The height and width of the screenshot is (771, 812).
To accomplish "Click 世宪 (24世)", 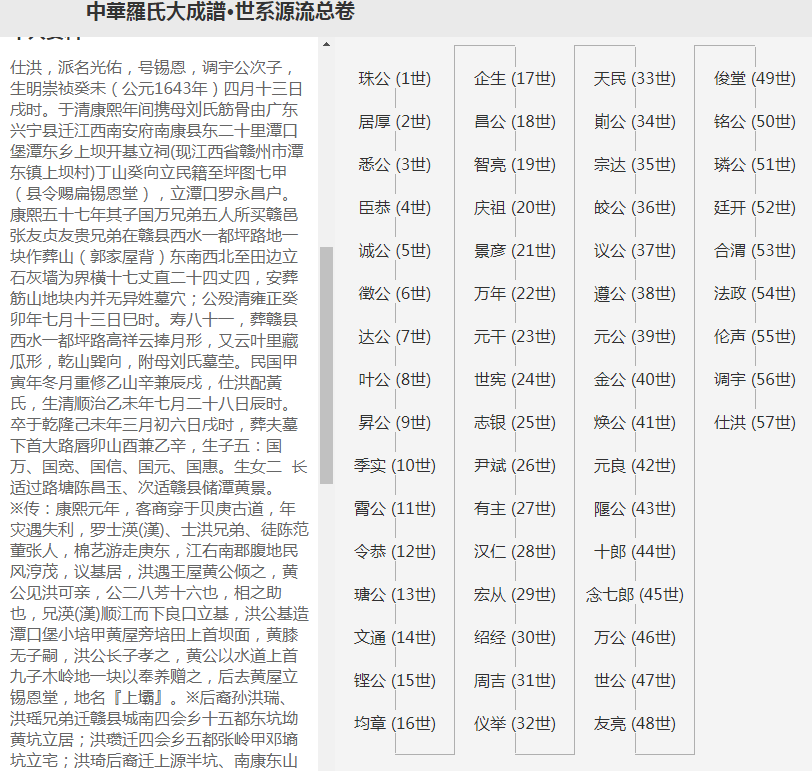I will pos(515,380).
